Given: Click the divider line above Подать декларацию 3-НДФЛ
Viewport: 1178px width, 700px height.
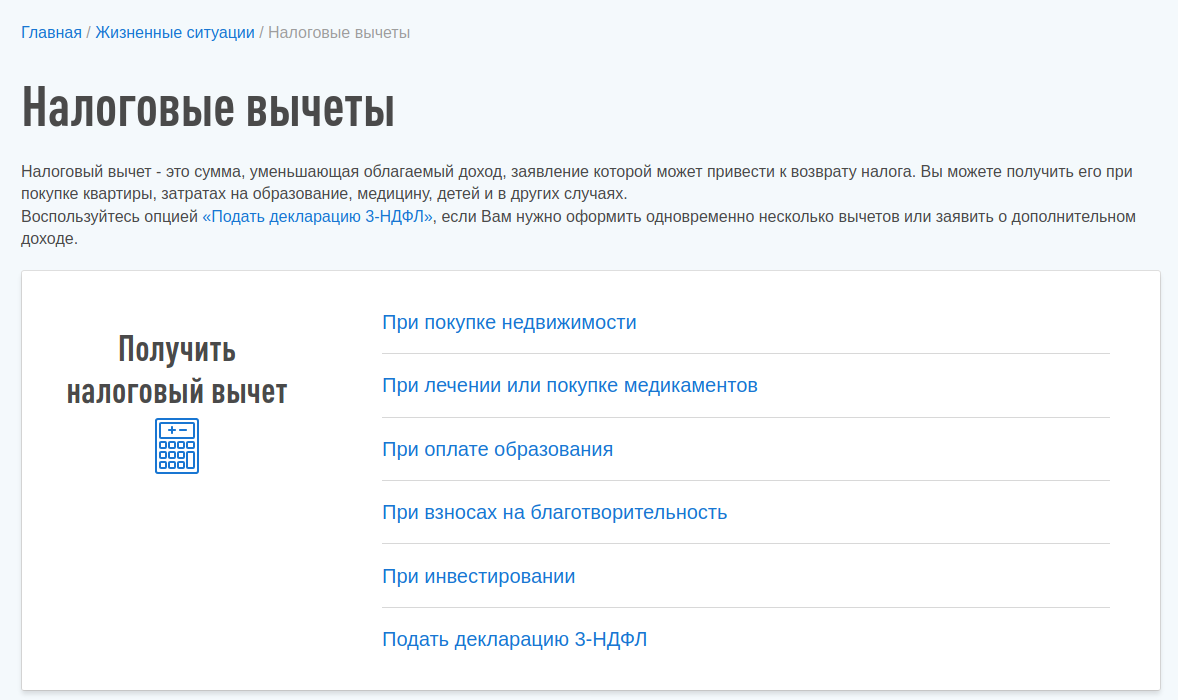Looking at the screenshot, I should [x=745, y=607].
